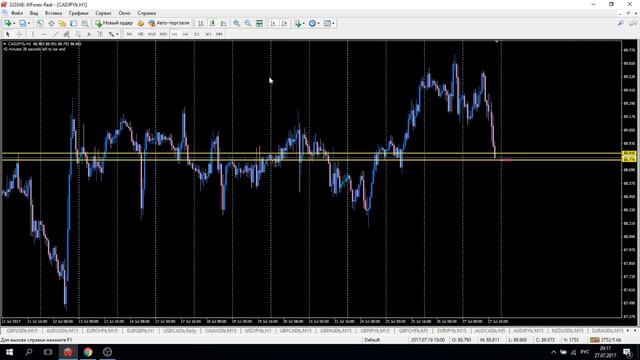Select the text (A) drawing tool
The image size is (640, 360).
click(89, 34)
